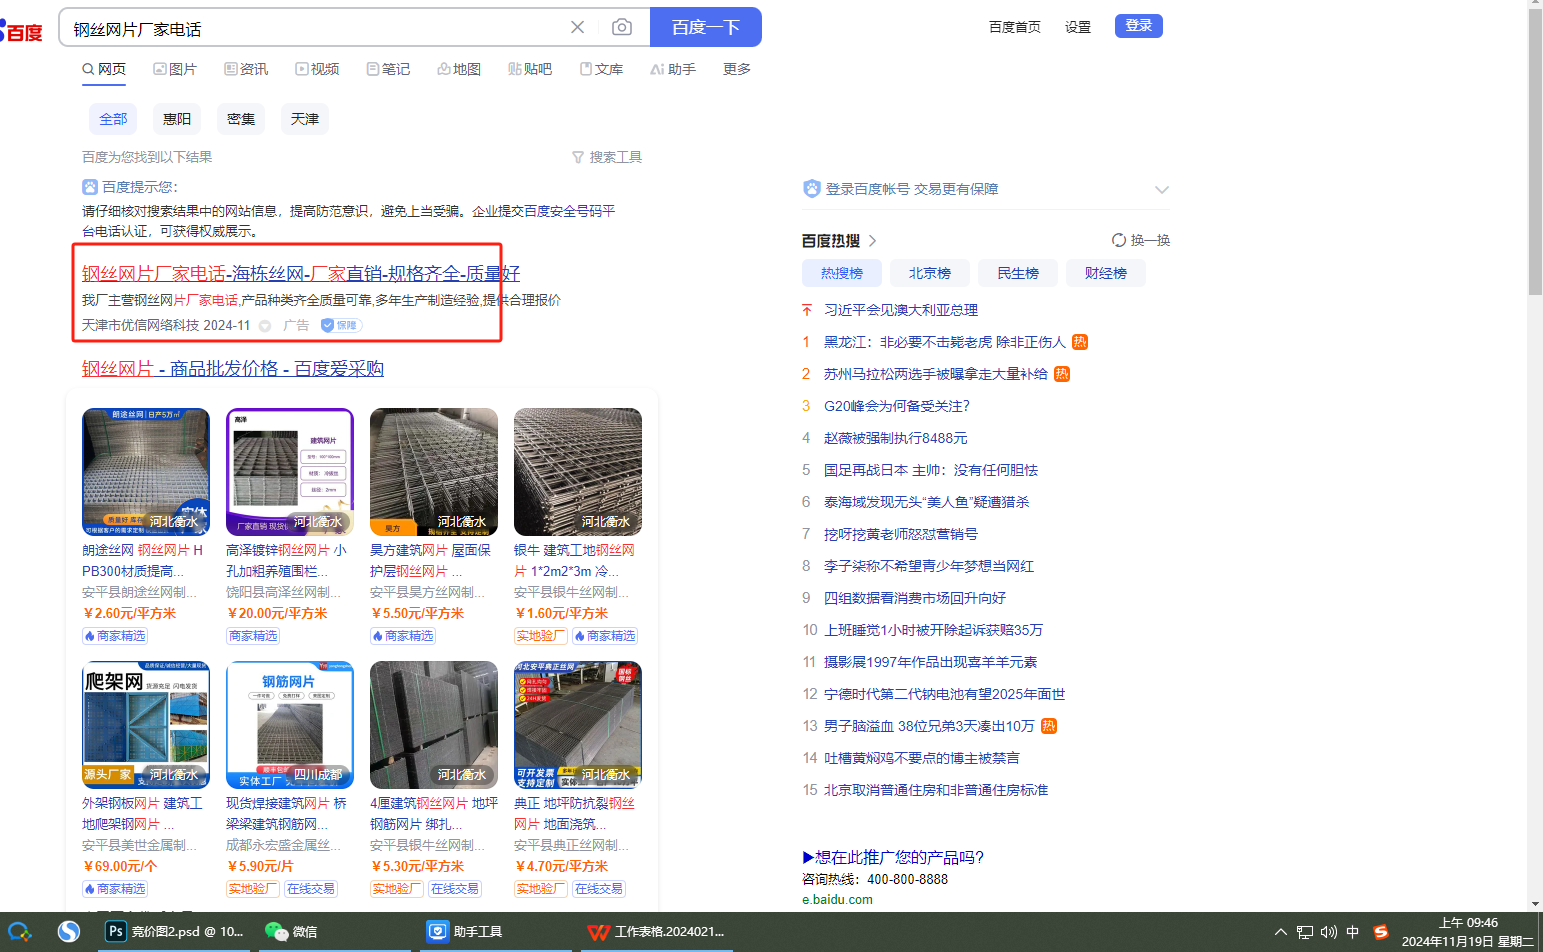Image resolution: width=1543 pixels, height=952 pixels.
Task: Open the 钢丝网片 百度爱采购 result link
Action: point(233,368)
